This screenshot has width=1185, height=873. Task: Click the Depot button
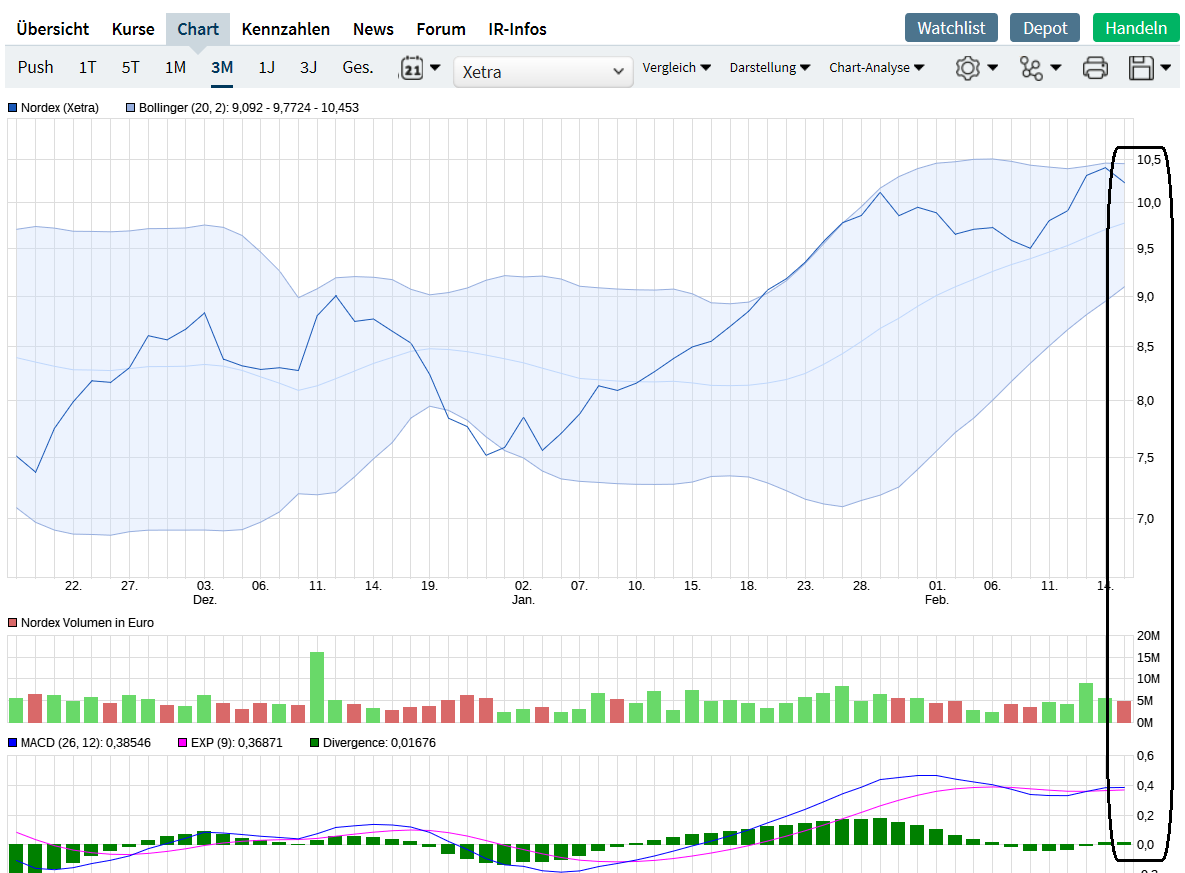(x=1045, y=28)
